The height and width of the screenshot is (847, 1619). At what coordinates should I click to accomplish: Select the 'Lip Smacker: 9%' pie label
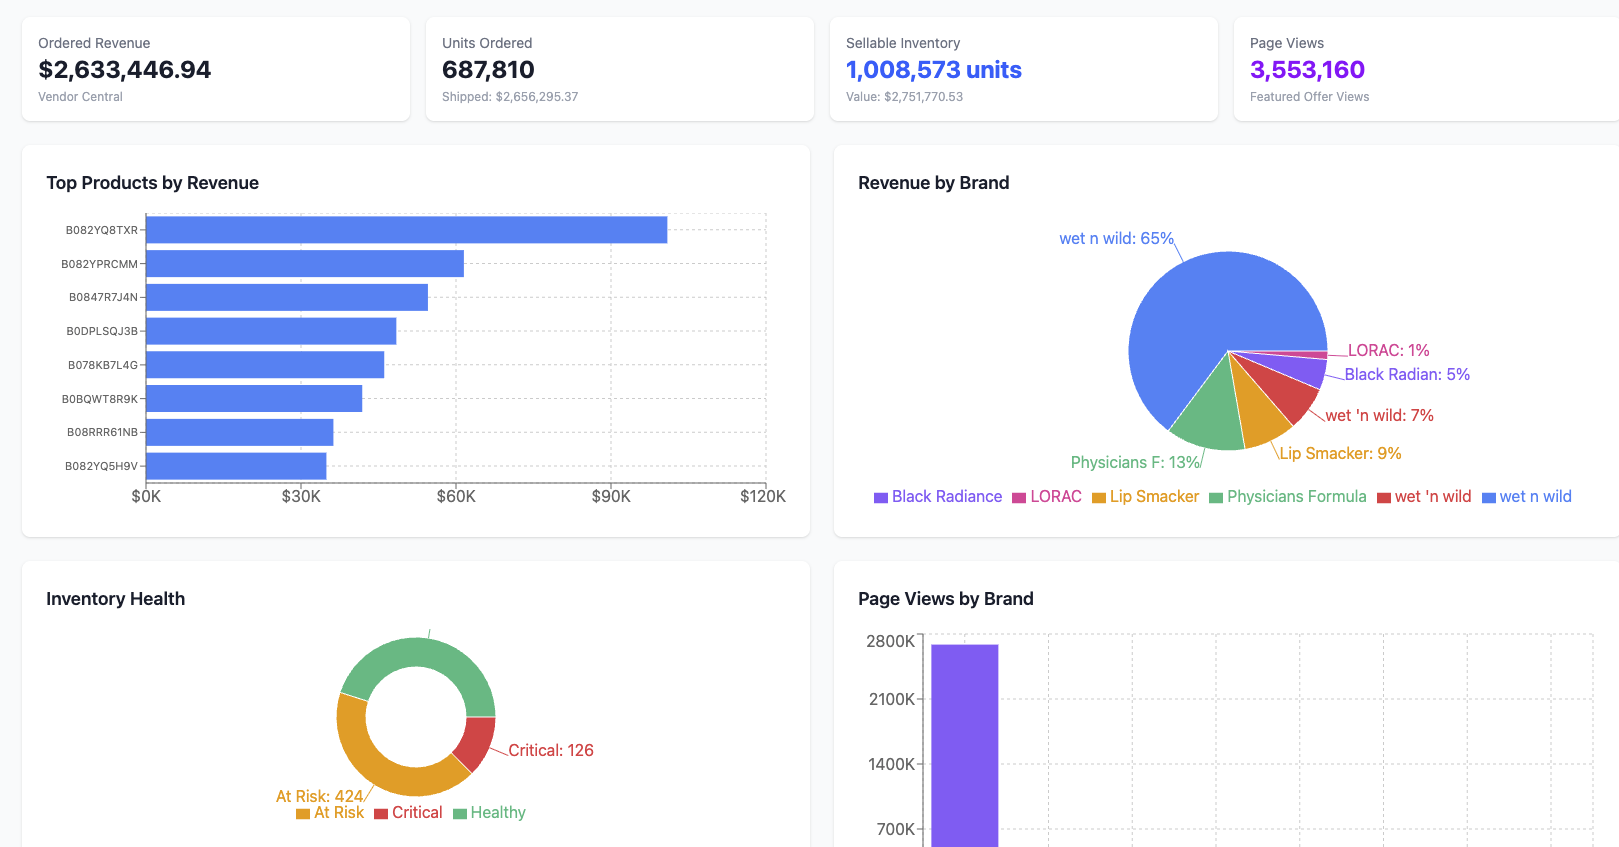[x=1340, y=454]
